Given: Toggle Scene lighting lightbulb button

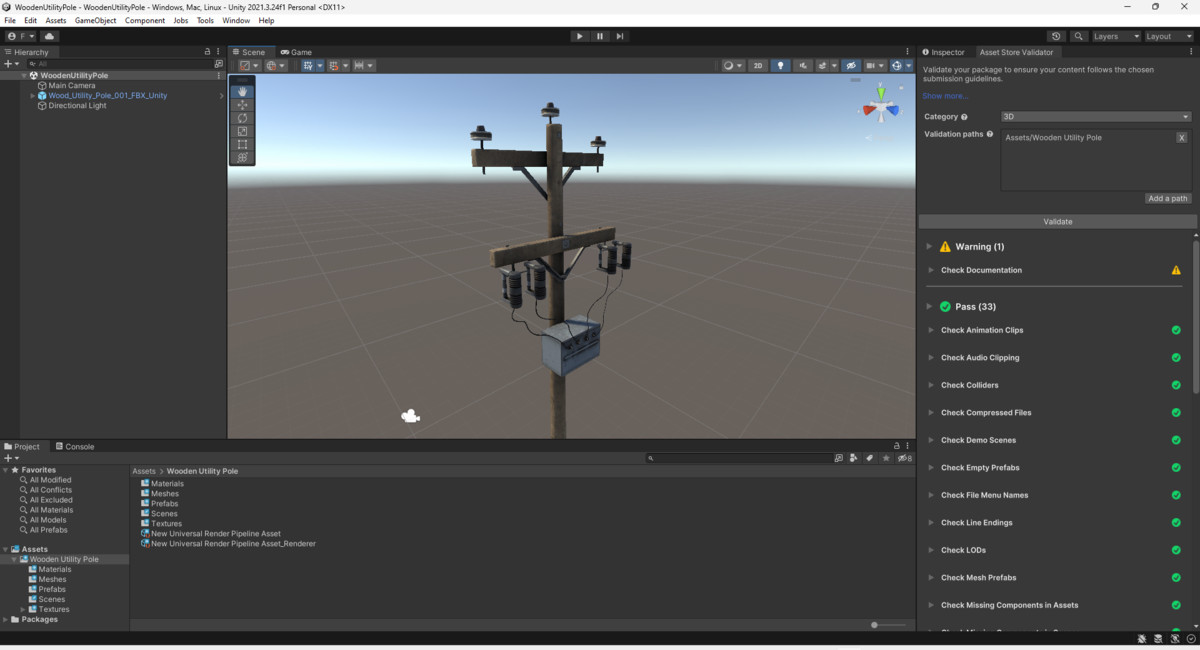Looking at the screenshot, I should [x=781, y=65].
